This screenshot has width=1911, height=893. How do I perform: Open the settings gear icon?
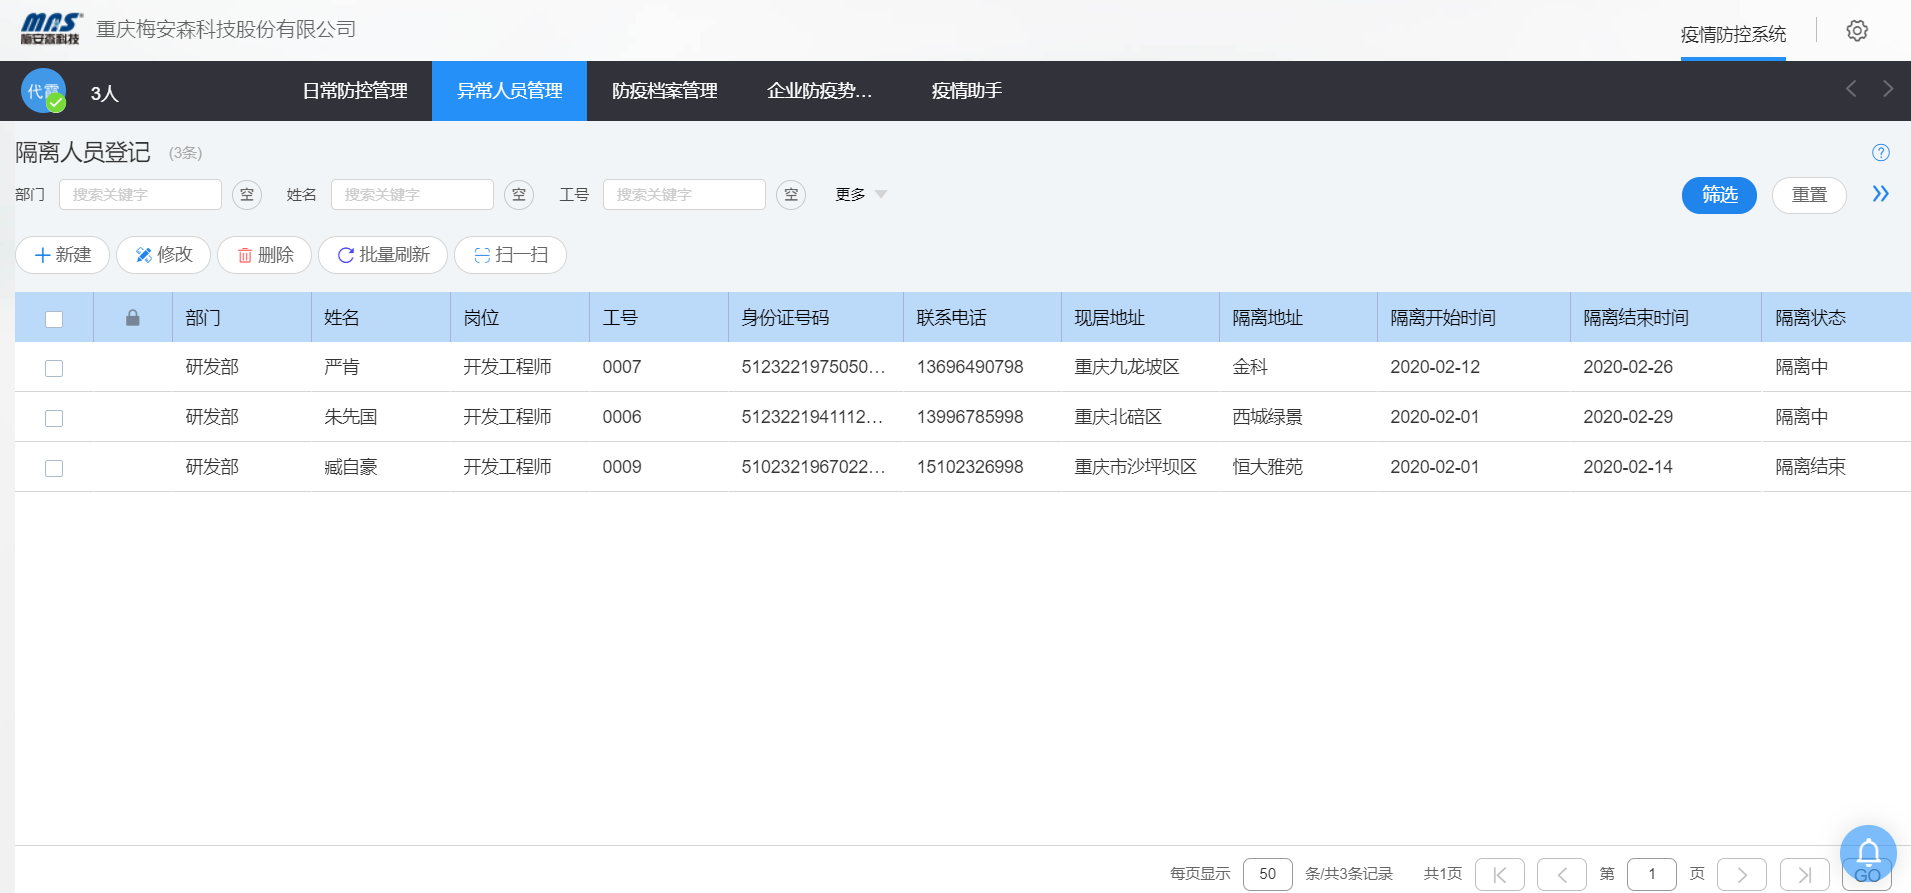[1856, 31]
